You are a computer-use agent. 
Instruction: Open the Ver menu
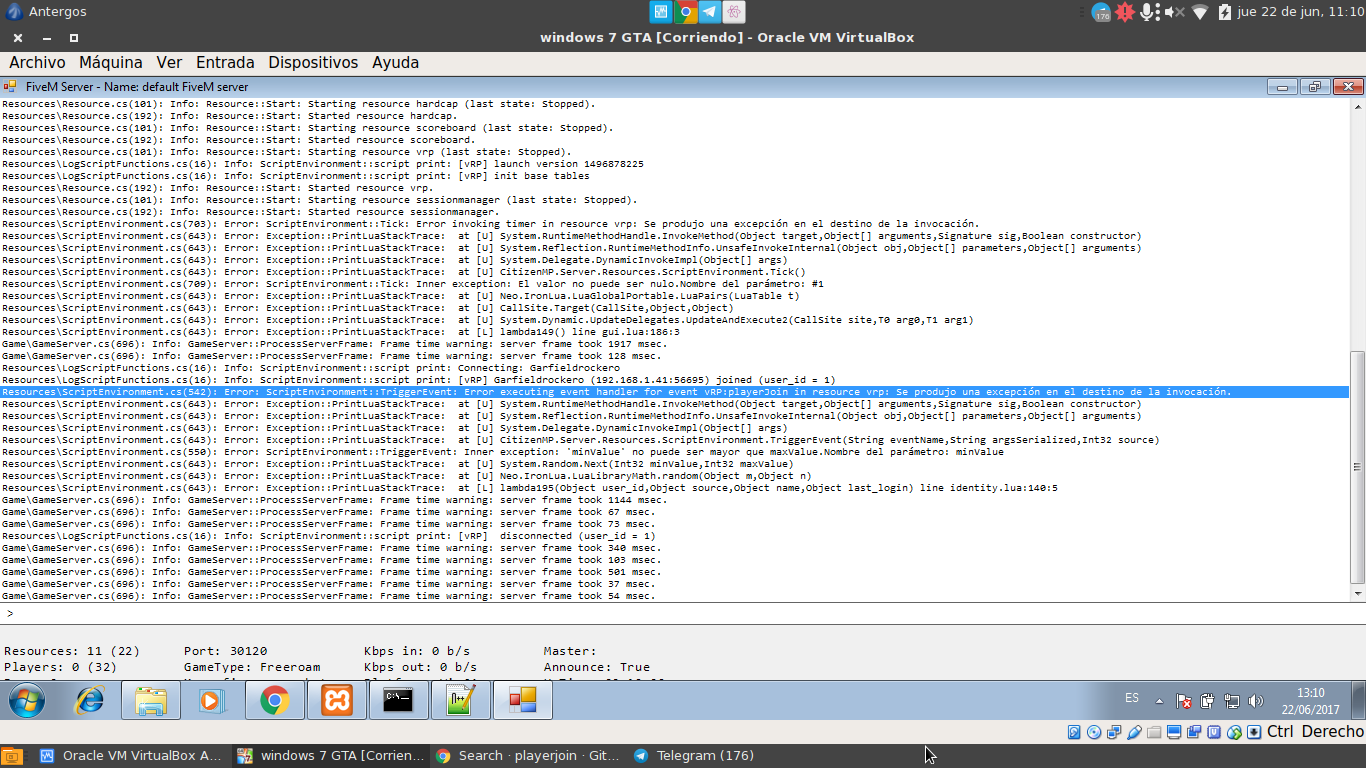coord(169,62)
